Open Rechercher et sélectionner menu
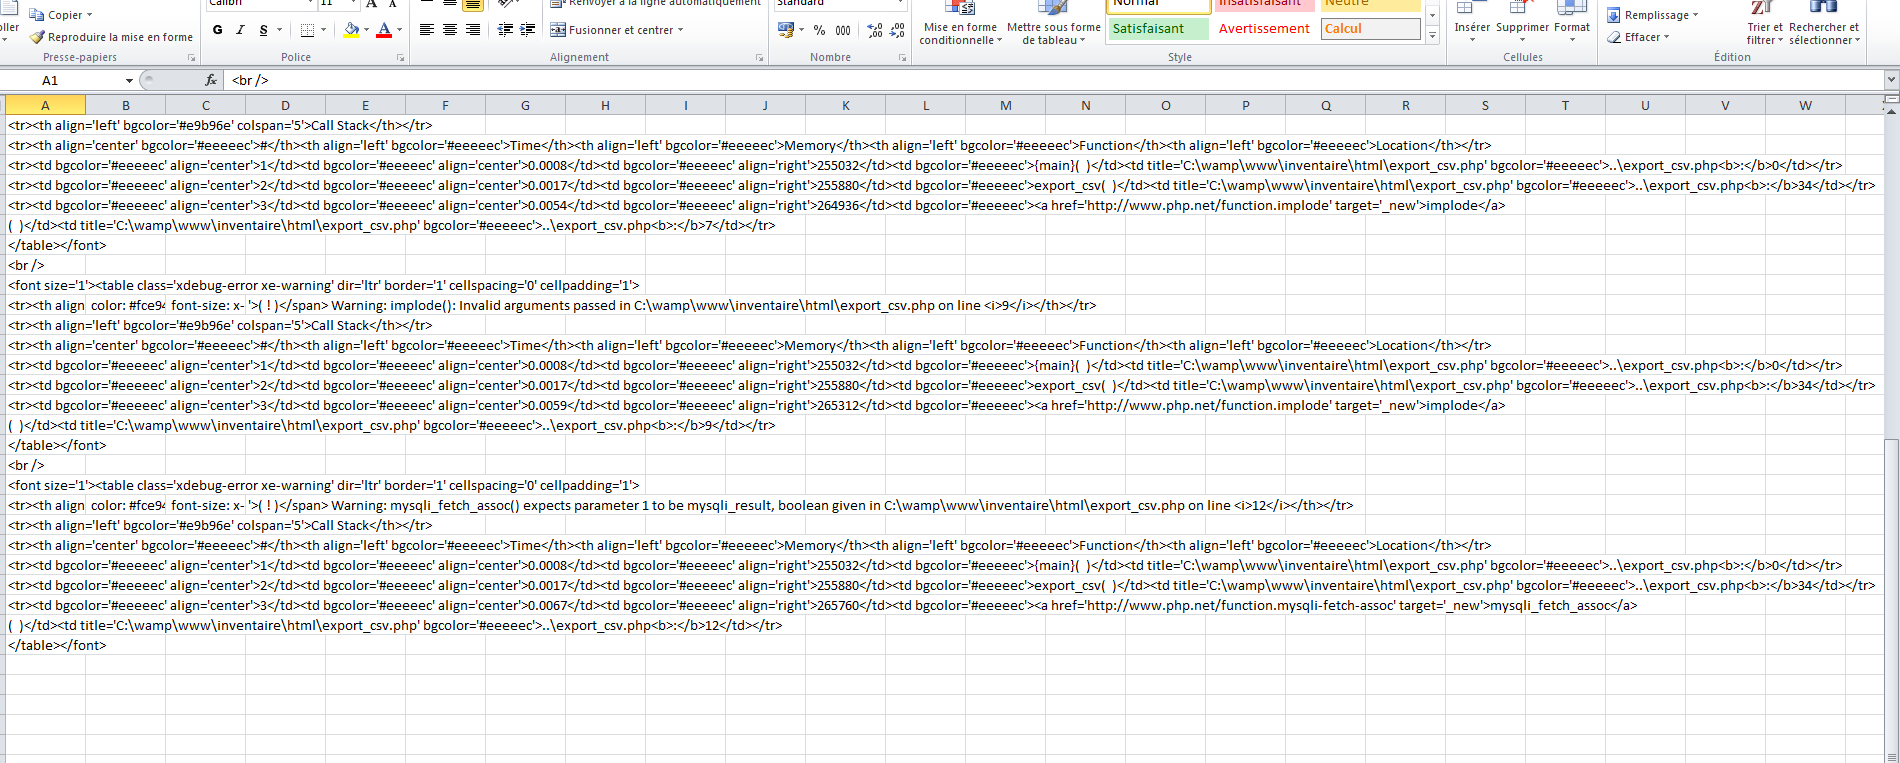The image size is (1900, 763). [1824, 25]
